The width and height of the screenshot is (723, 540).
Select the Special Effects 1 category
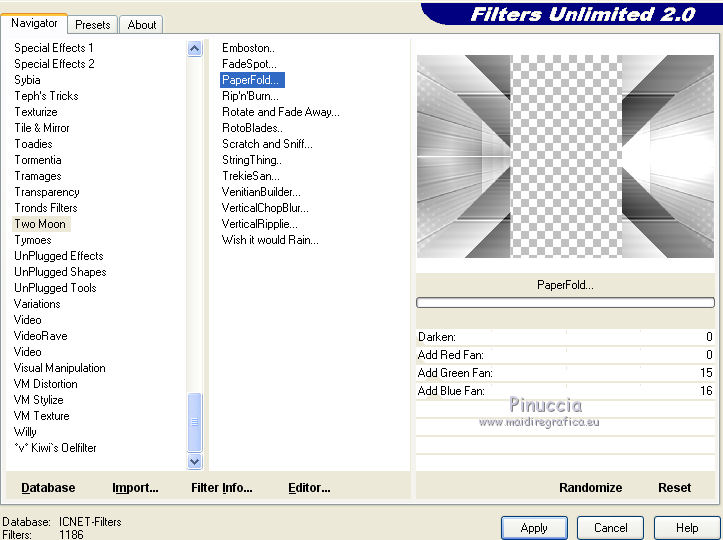(53, 48)
